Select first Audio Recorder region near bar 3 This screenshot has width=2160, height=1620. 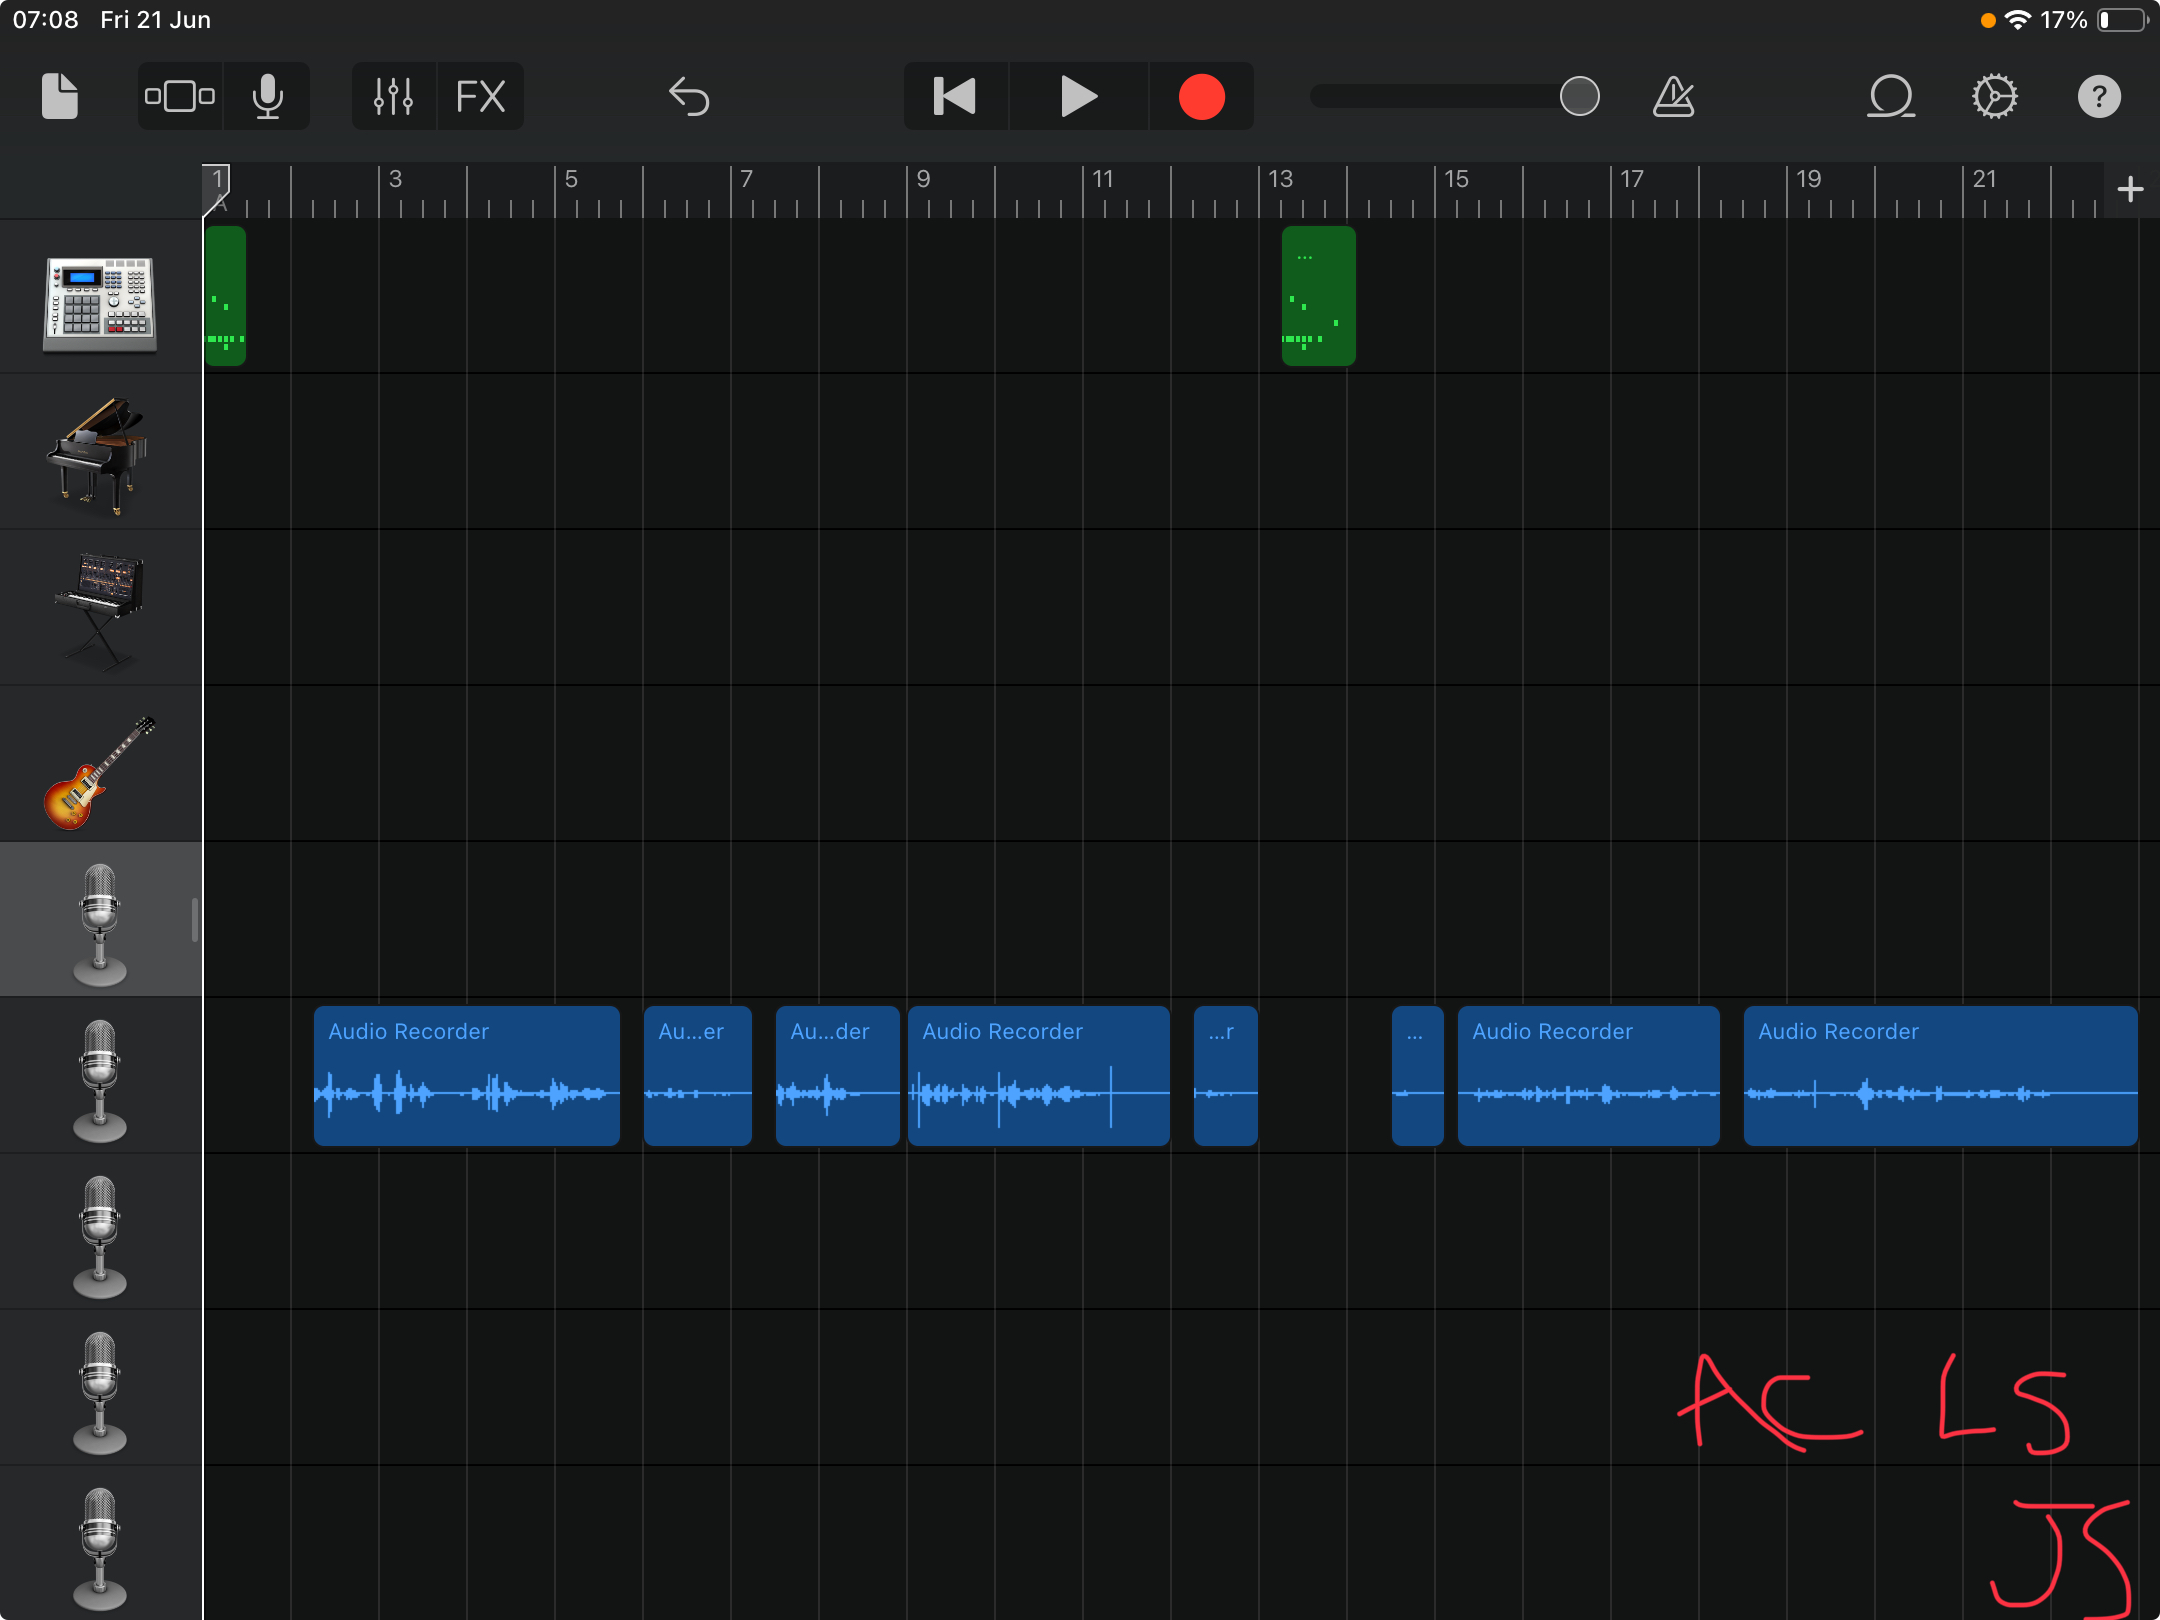pyautogui.click(x=467, y=1076)
